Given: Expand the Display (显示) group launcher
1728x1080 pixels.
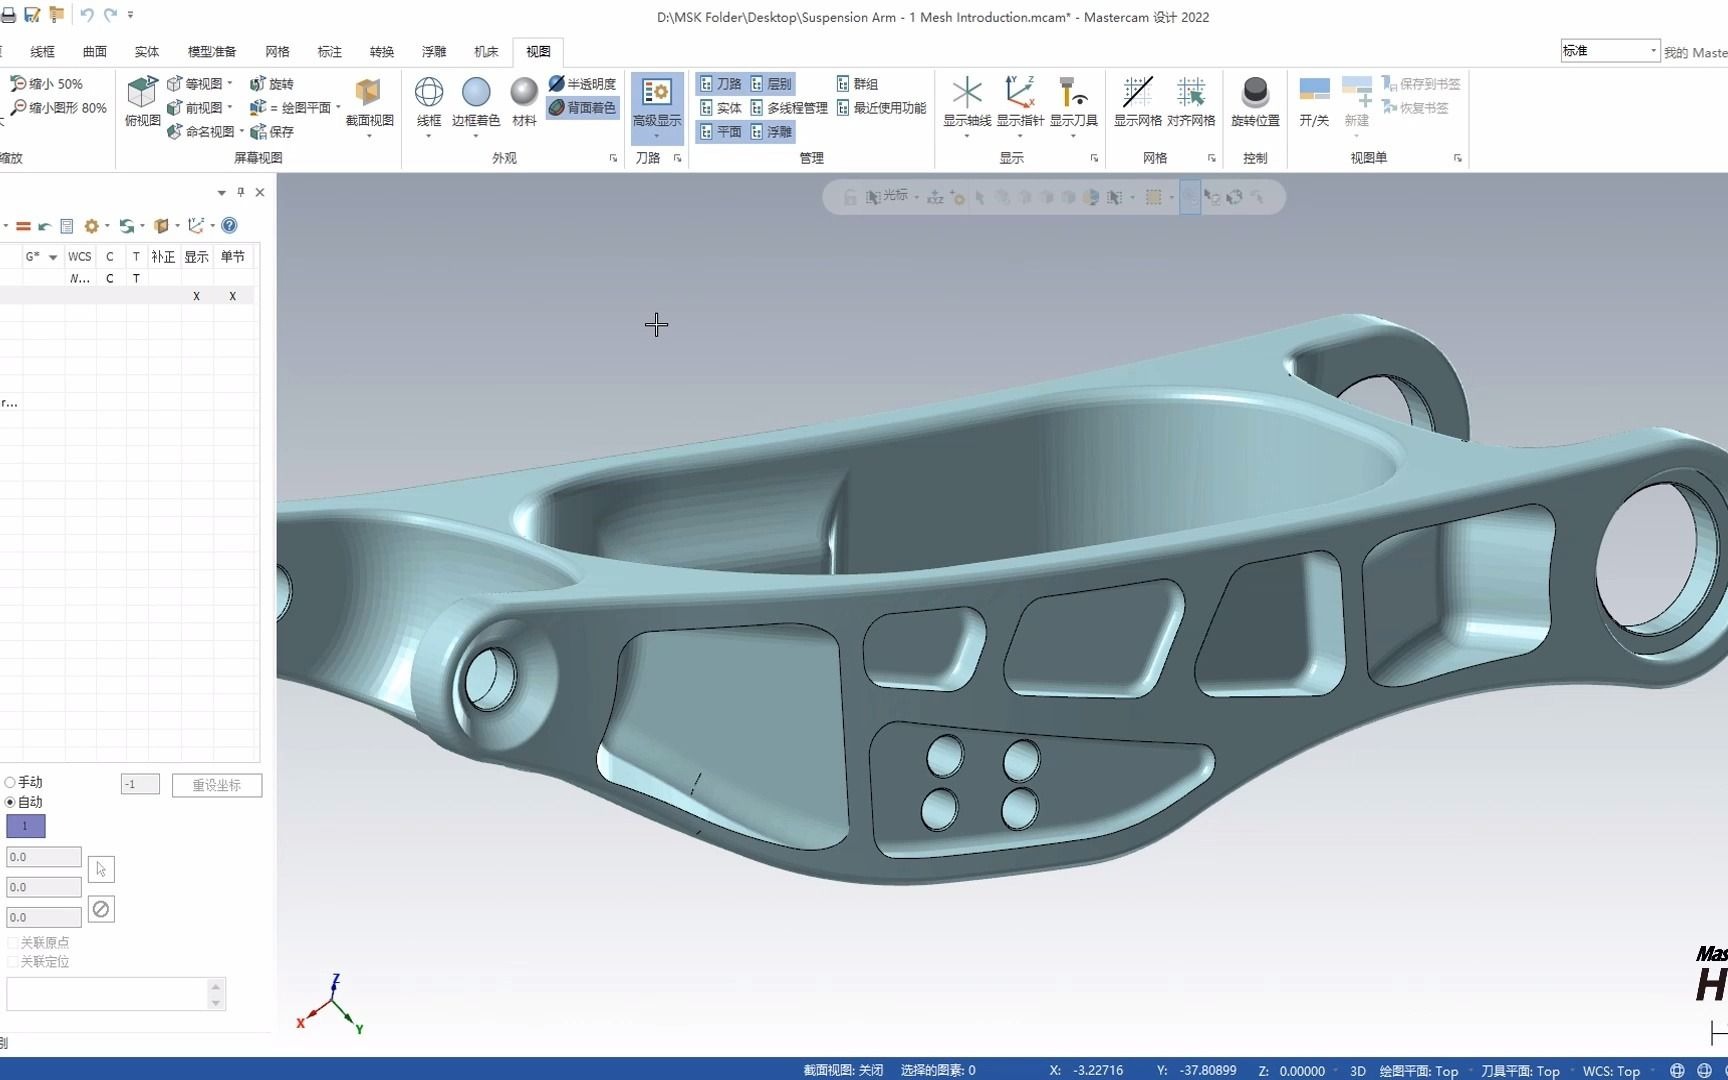Looking at the screenshot, I should [x=1094, y=158].
